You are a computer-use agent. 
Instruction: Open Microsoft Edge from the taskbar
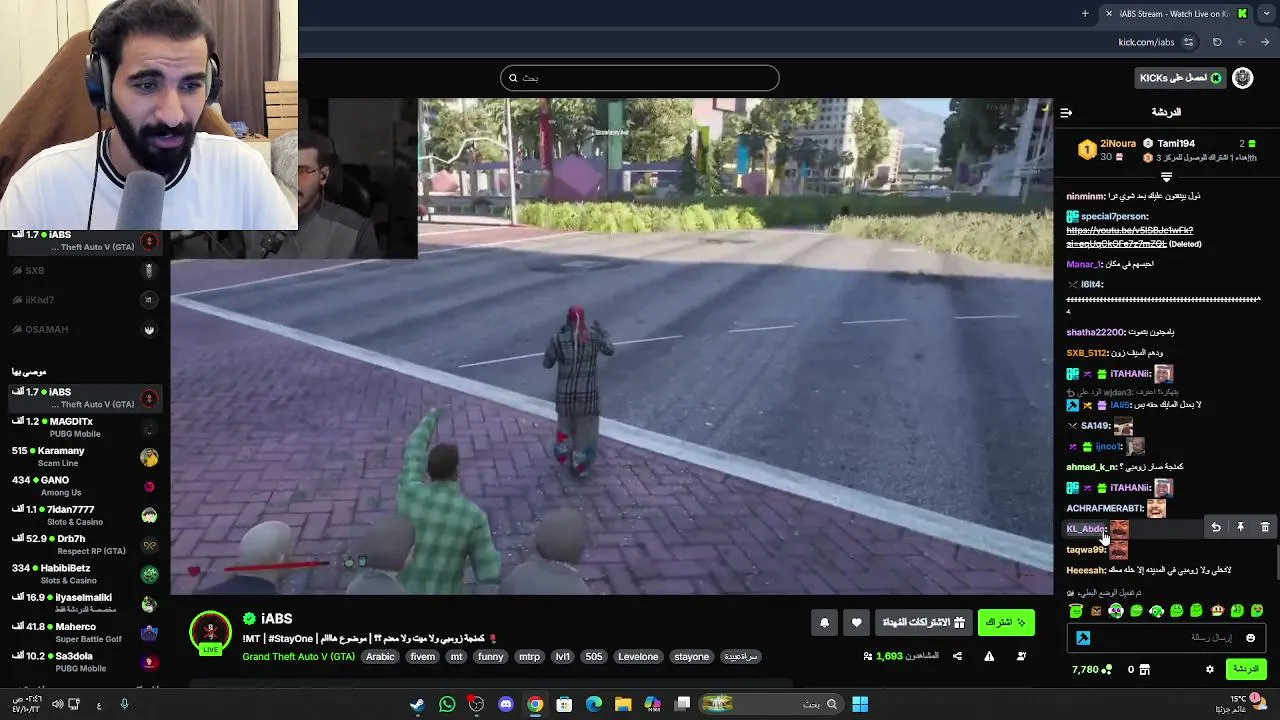pyautogui.click(x=594, y=704)
